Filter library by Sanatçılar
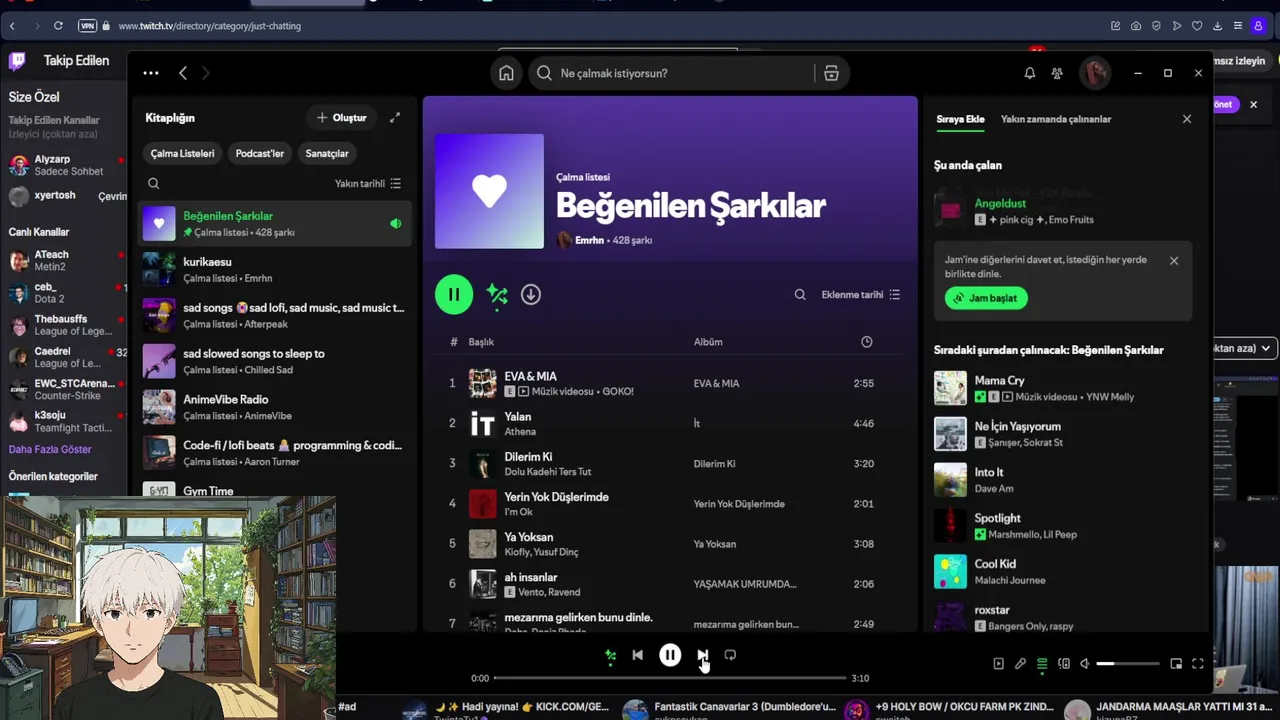 [x=327, y=154]
